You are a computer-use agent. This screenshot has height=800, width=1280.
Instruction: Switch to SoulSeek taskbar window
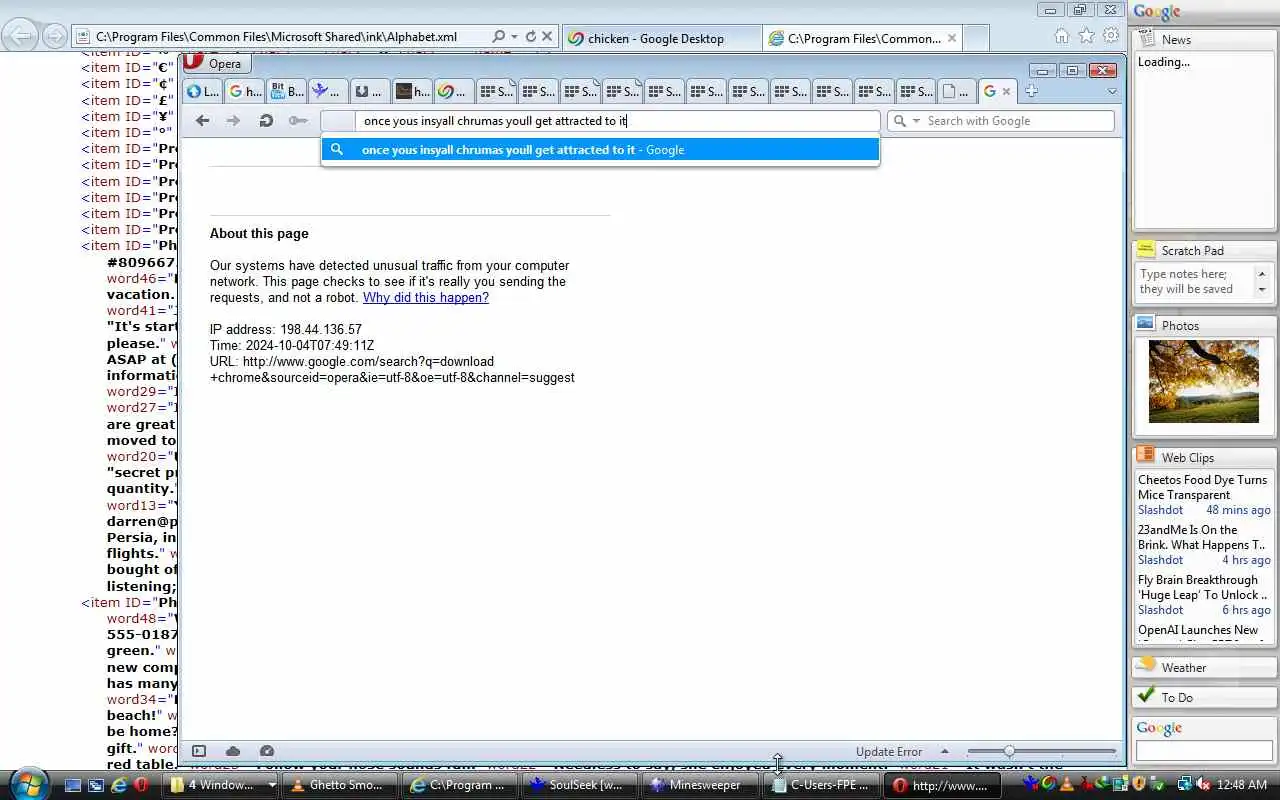click(x=581, y=785)
